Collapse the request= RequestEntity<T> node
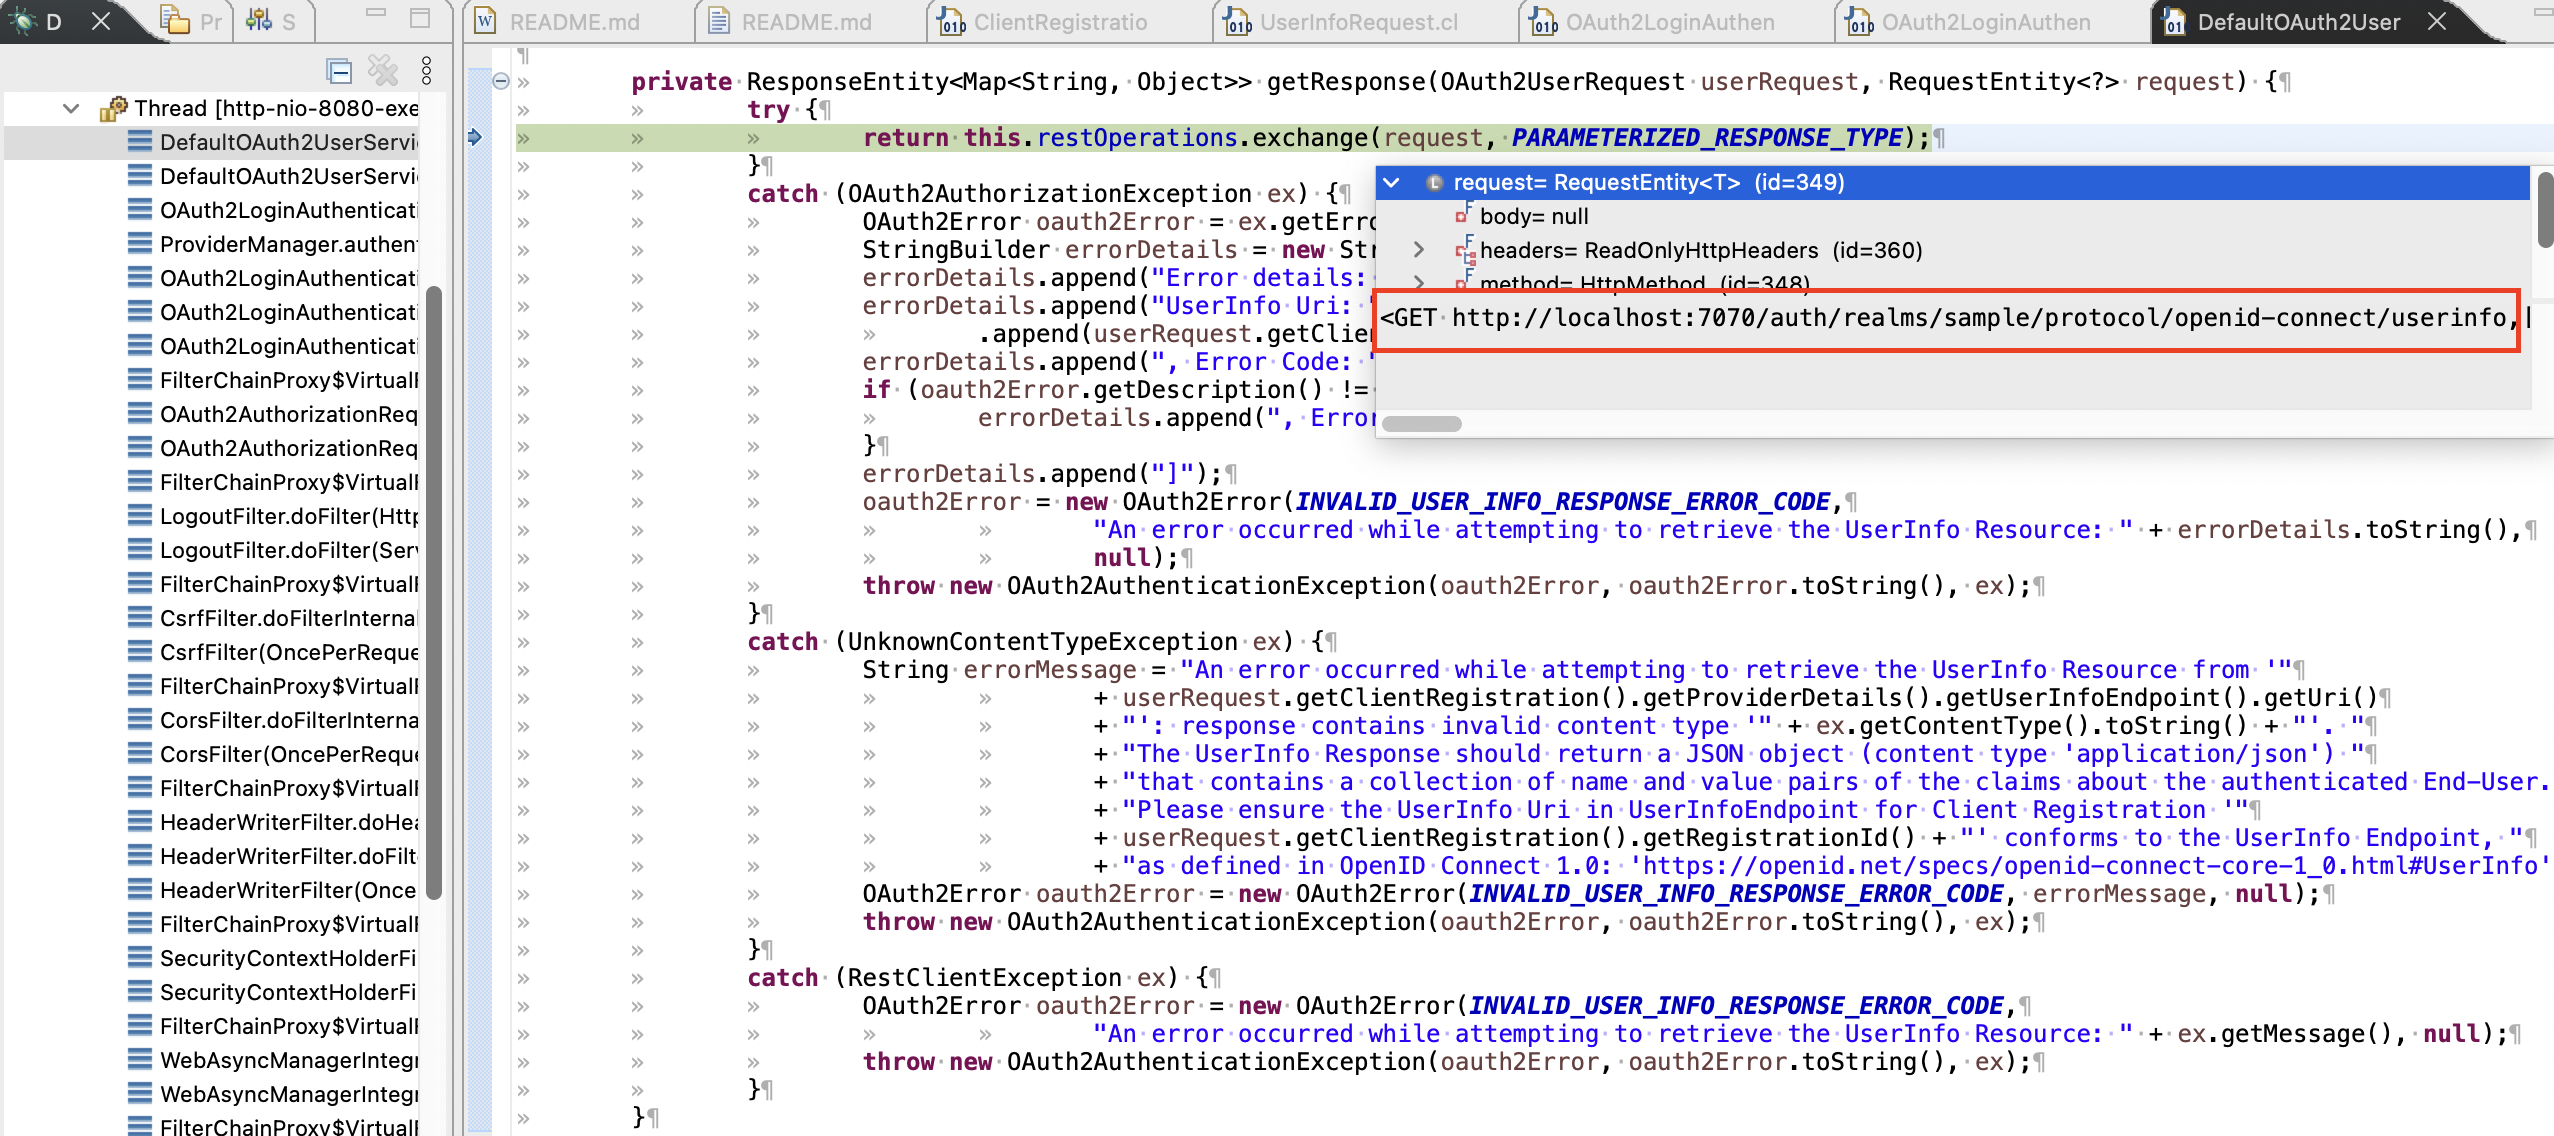 [x=1389, y=182]
